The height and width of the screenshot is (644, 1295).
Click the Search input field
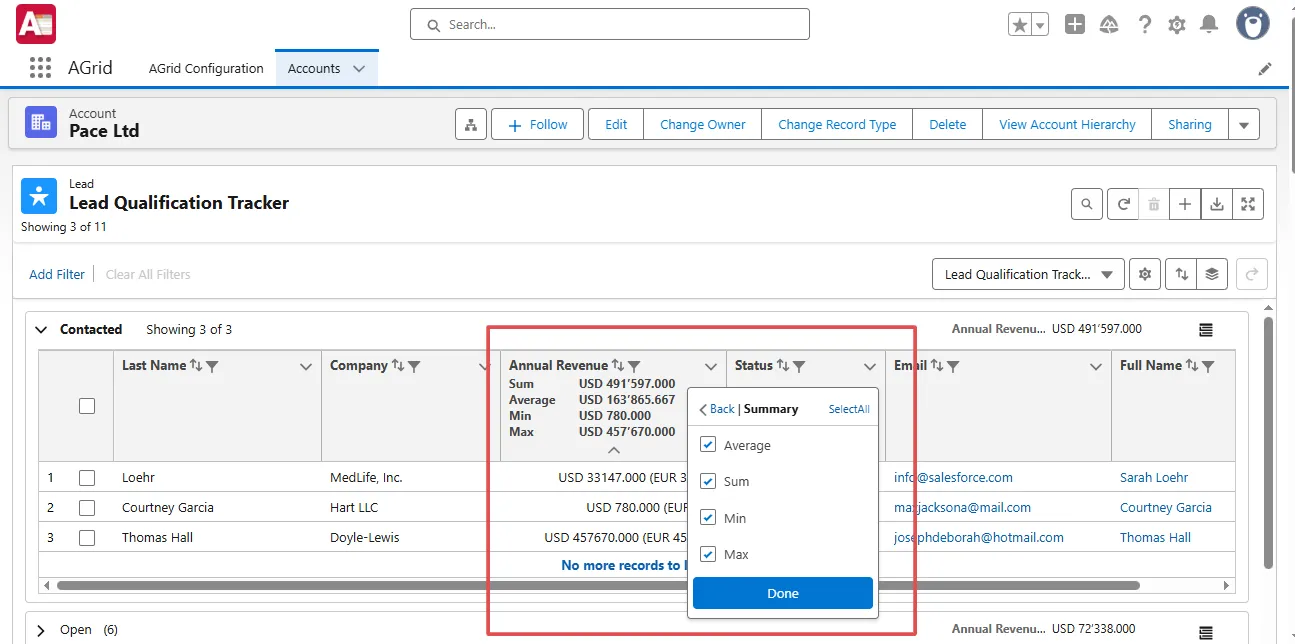pyautogui.click(x=609, y=24)
